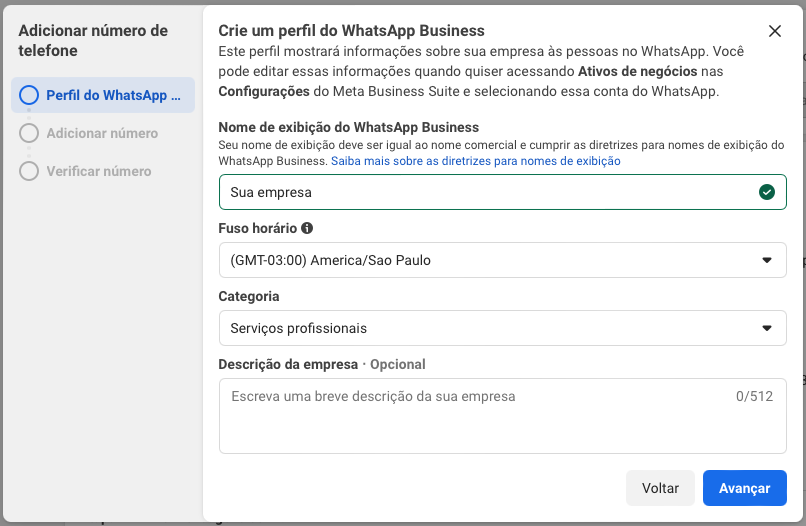Select the Verificar número step
The image size is (806, 526).
click(x=85, y=171)
